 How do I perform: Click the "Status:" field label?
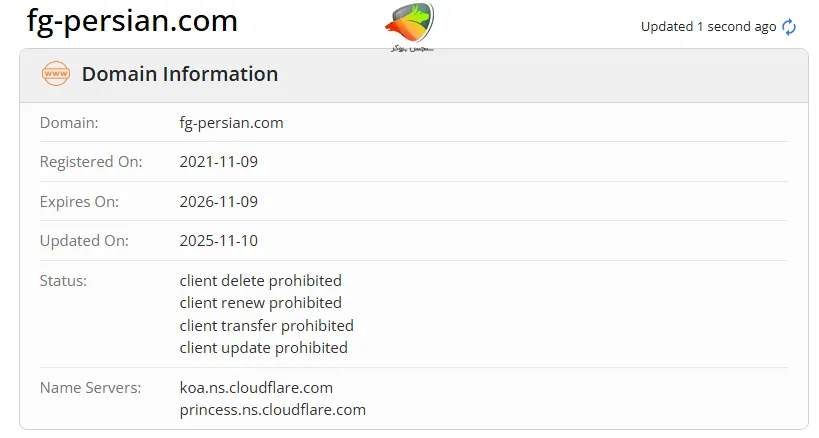tap(63, 281)
